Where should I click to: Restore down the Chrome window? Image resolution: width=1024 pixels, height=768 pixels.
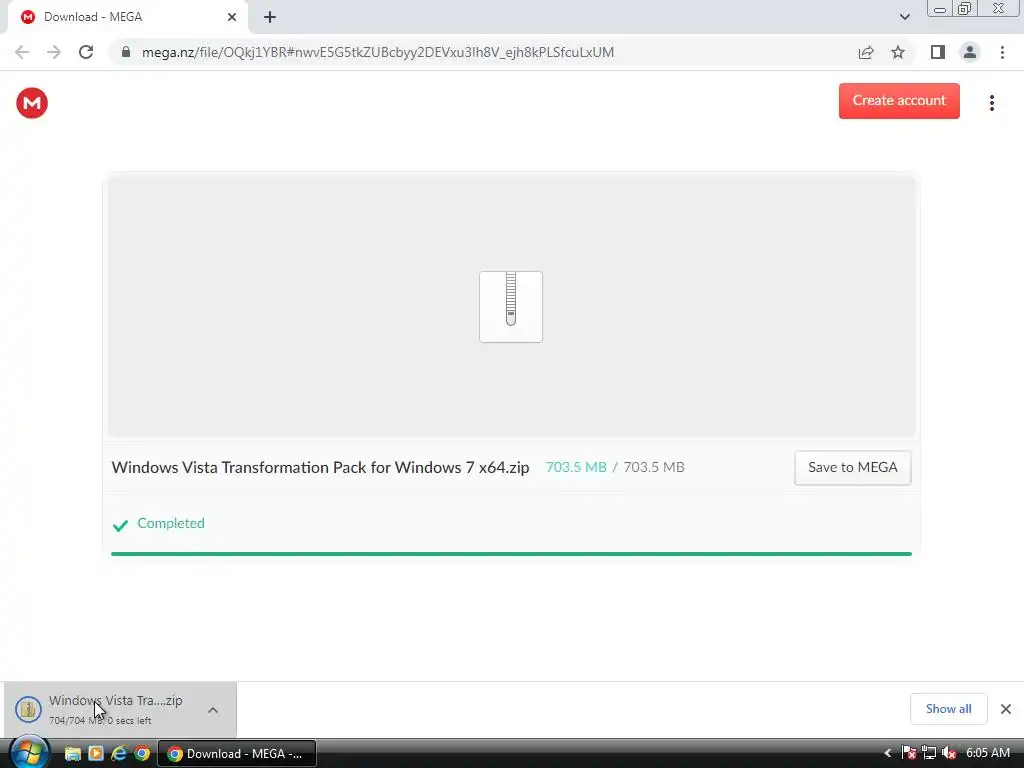(x=965, y=8)
